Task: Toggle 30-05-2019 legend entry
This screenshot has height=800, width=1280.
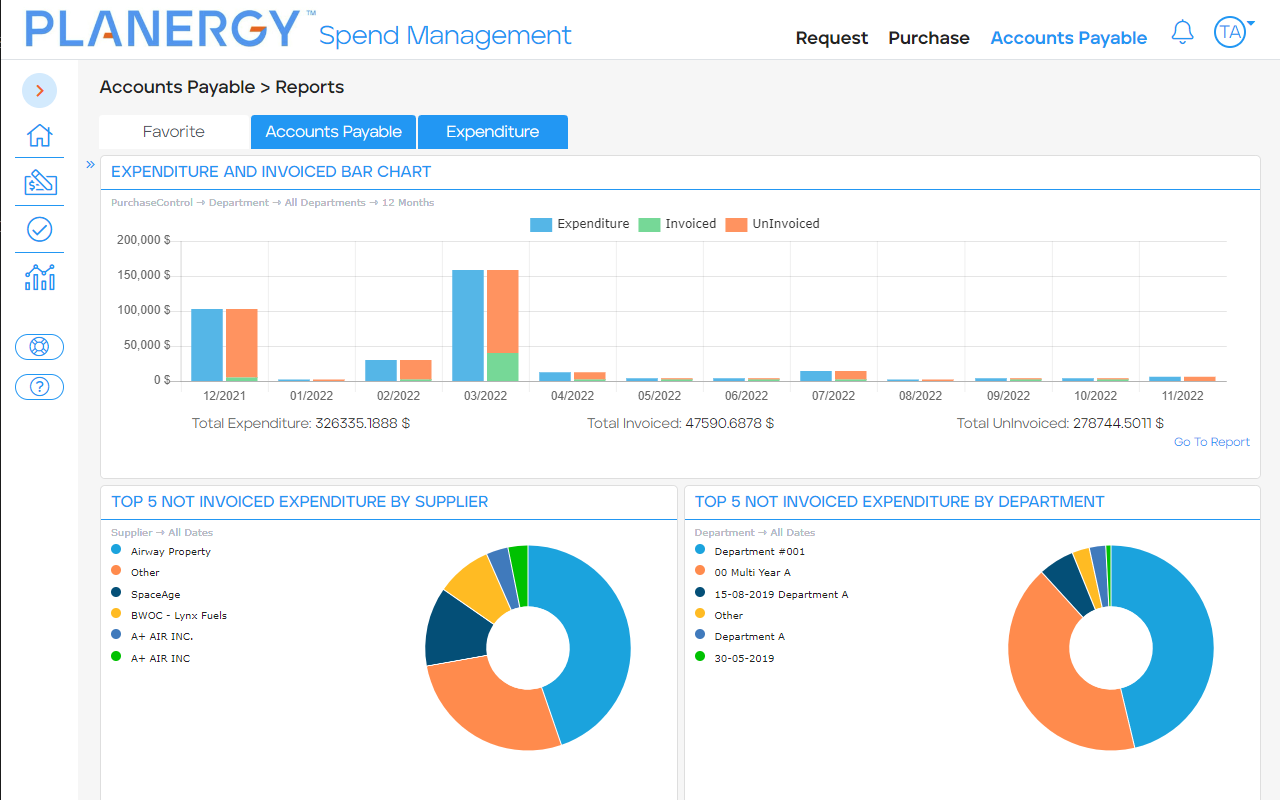Action: pos(734,658)
